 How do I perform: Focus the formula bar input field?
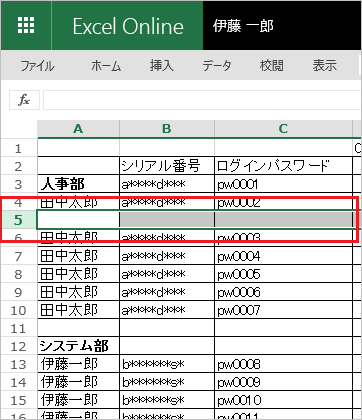[202, 100]
